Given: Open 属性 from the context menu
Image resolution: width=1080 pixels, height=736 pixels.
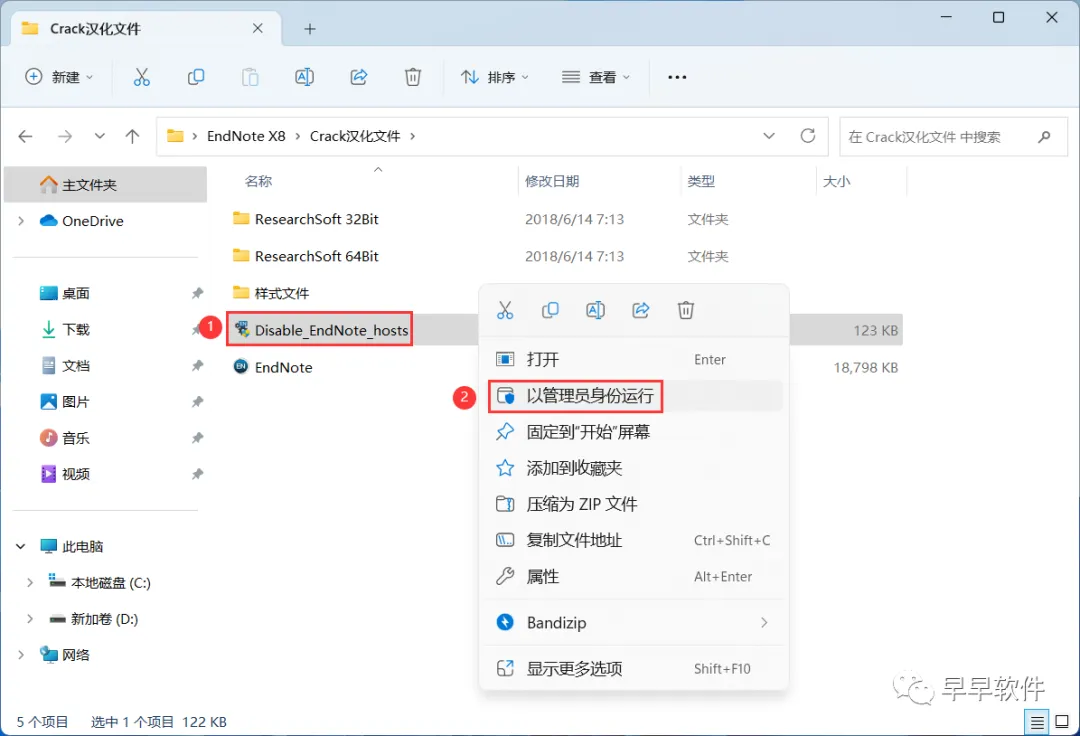Looking at the screenshot, I should point(635,576).
